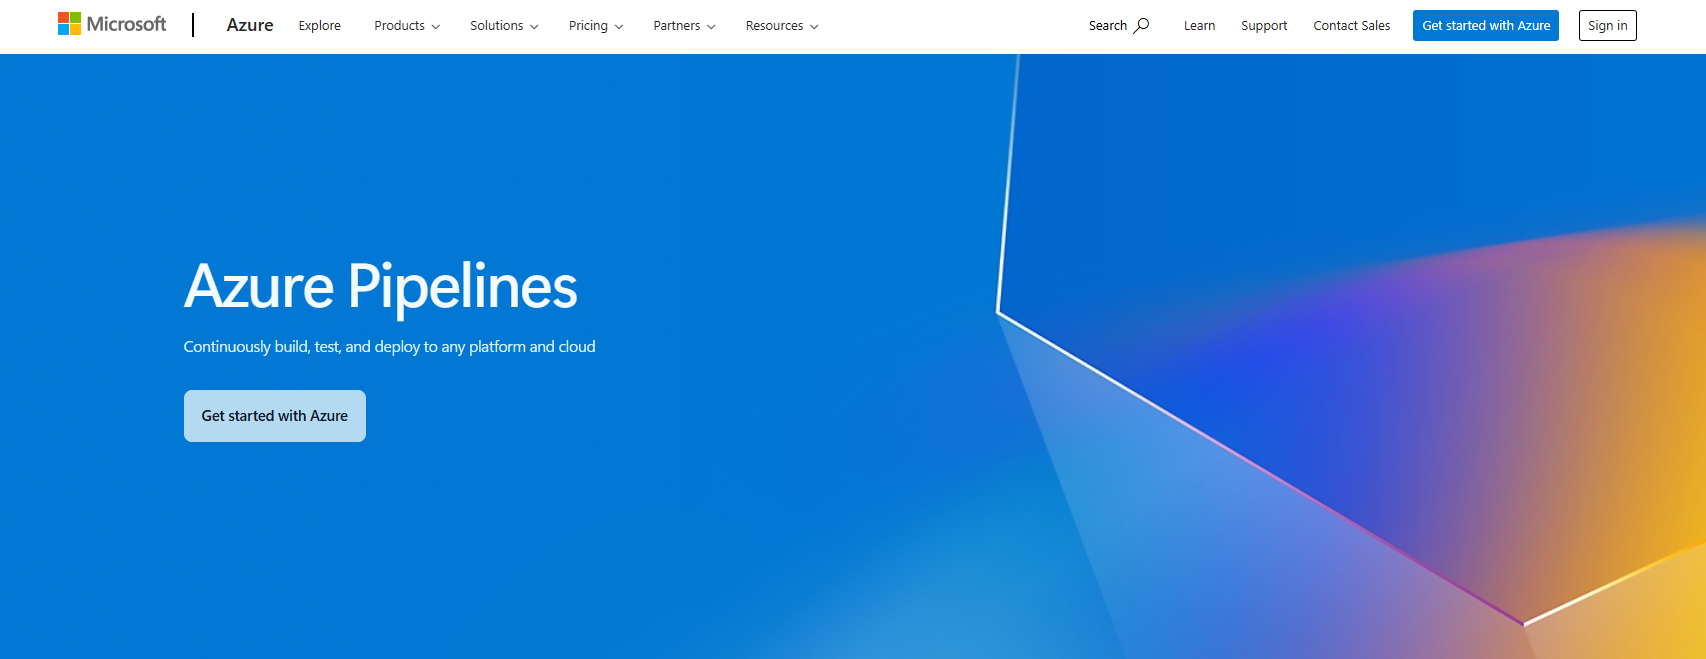The image size is (1706, 659).
Task: Open the Azure home link
Action: [x=250, y=25]
